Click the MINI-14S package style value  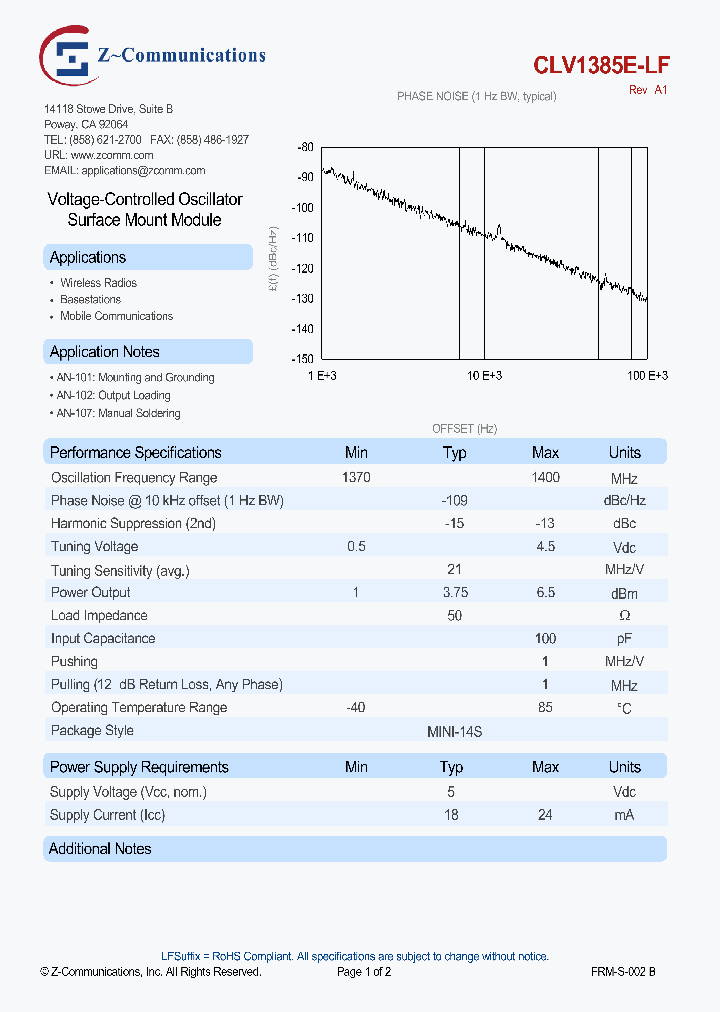tap(454, 731)
